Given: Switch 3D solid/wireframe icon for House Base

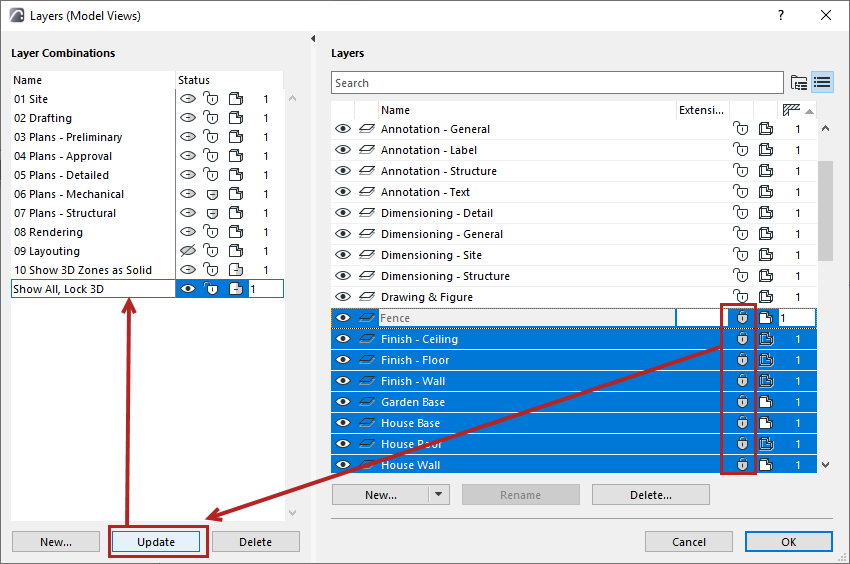Looking at the screenshot, I should (766, 423).
